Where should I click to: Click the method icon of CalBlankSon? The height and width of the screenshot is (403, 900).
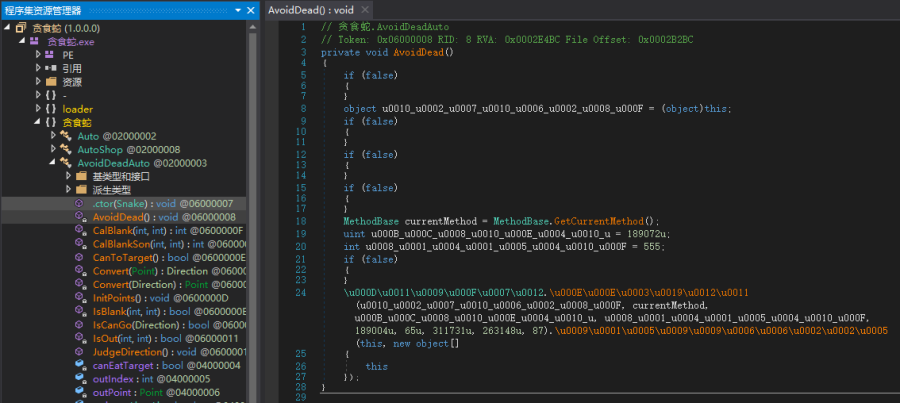80,244
